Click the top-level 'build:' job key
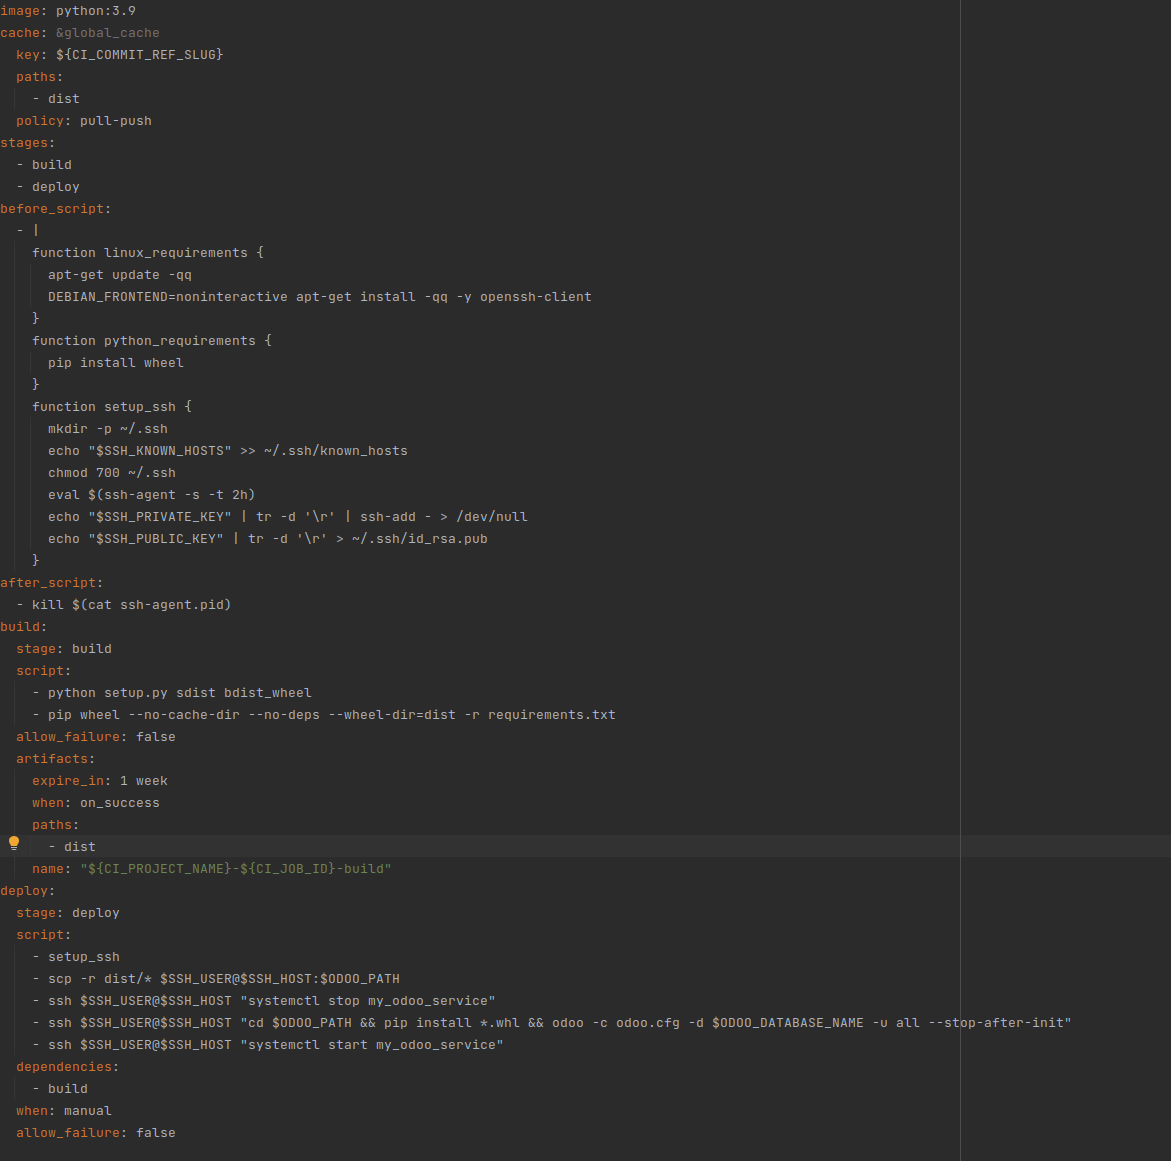Viewport: 1171px width, 1161px height. 24,627
